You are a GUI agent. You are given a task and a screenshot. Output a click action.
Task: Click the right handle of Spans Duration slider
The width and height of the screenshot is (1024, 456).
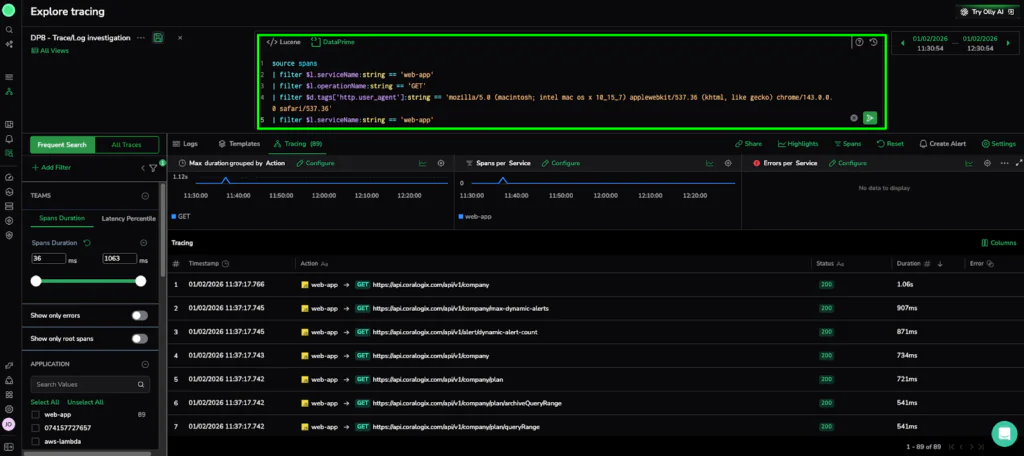pyautogui.click(x=140, y=281)
